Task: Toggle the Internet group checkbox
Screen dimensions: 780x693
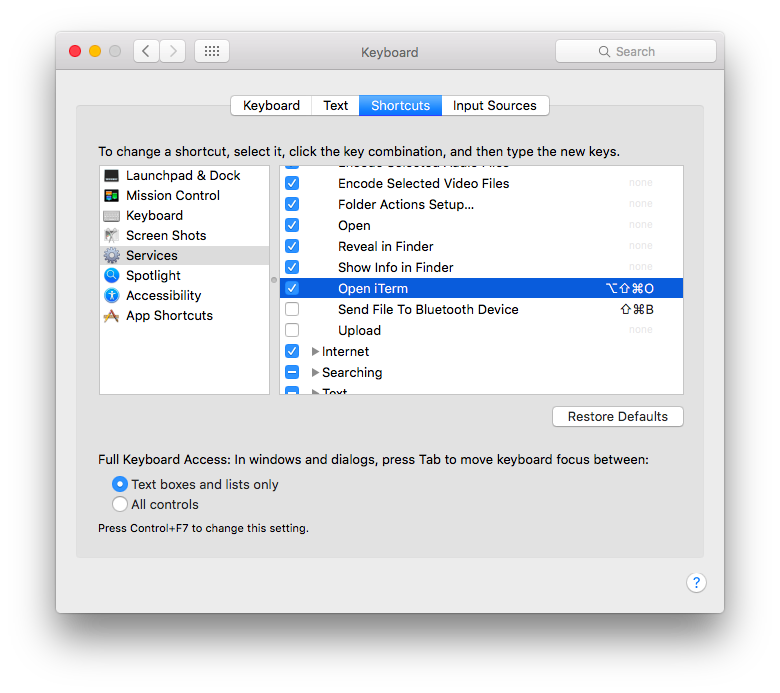Action: tap(292, 351)
